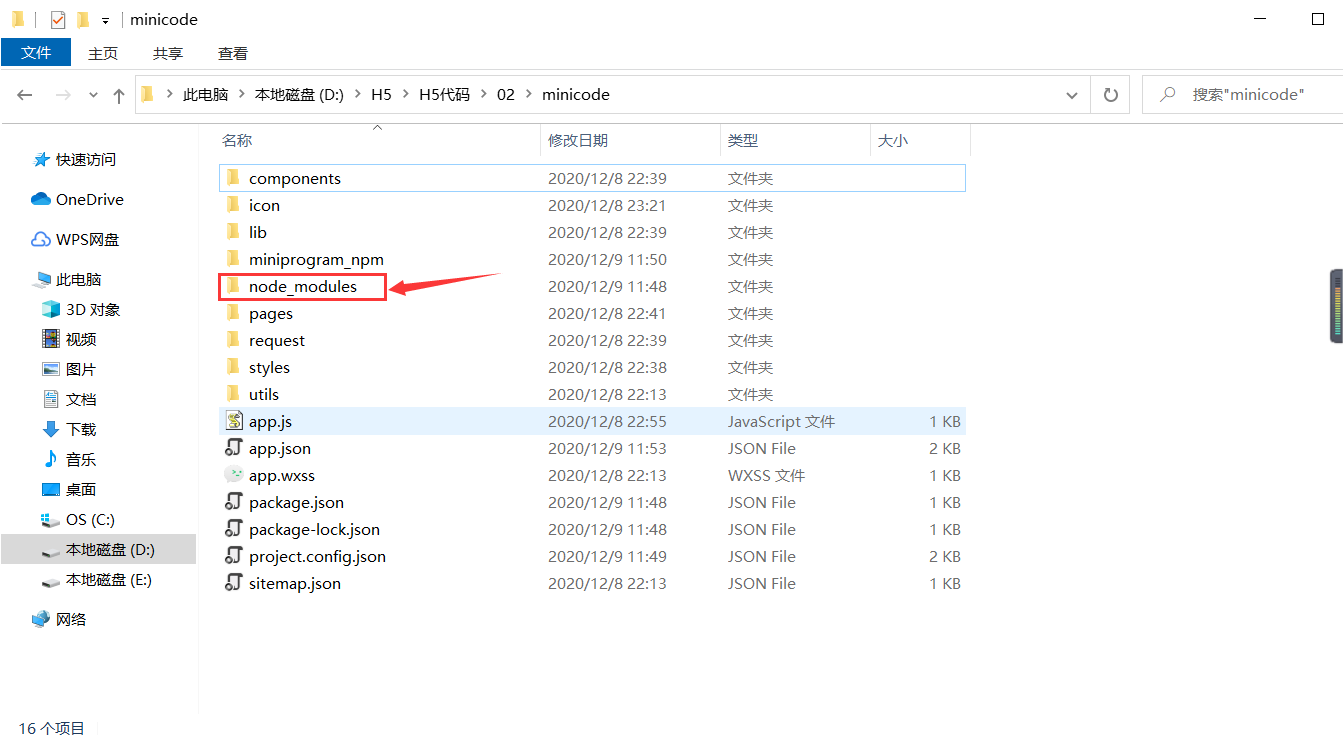Viewport: 1343px width, 744px height.
Task: Open OneDrive in the navigation pane
Action: [x=78, y=199]
